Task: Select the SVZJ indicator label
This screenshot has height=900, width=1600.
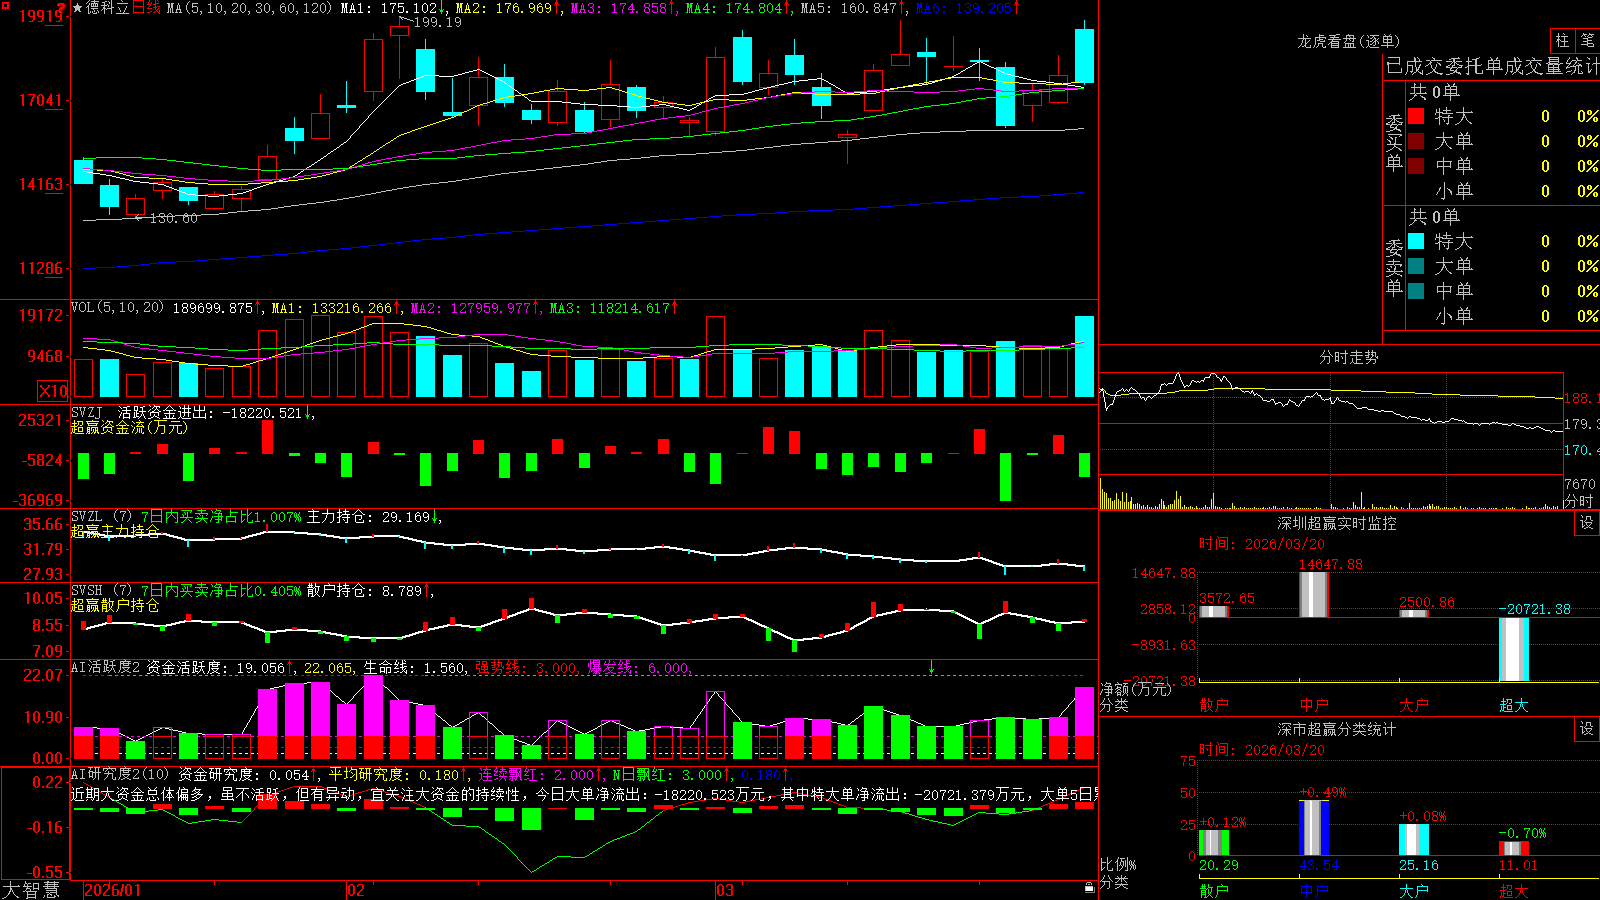Action: tap(87, 413)
